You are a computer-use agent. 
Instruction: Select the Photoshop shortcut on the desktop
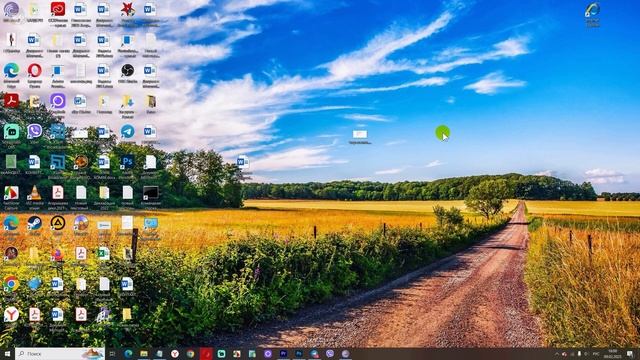128,162
